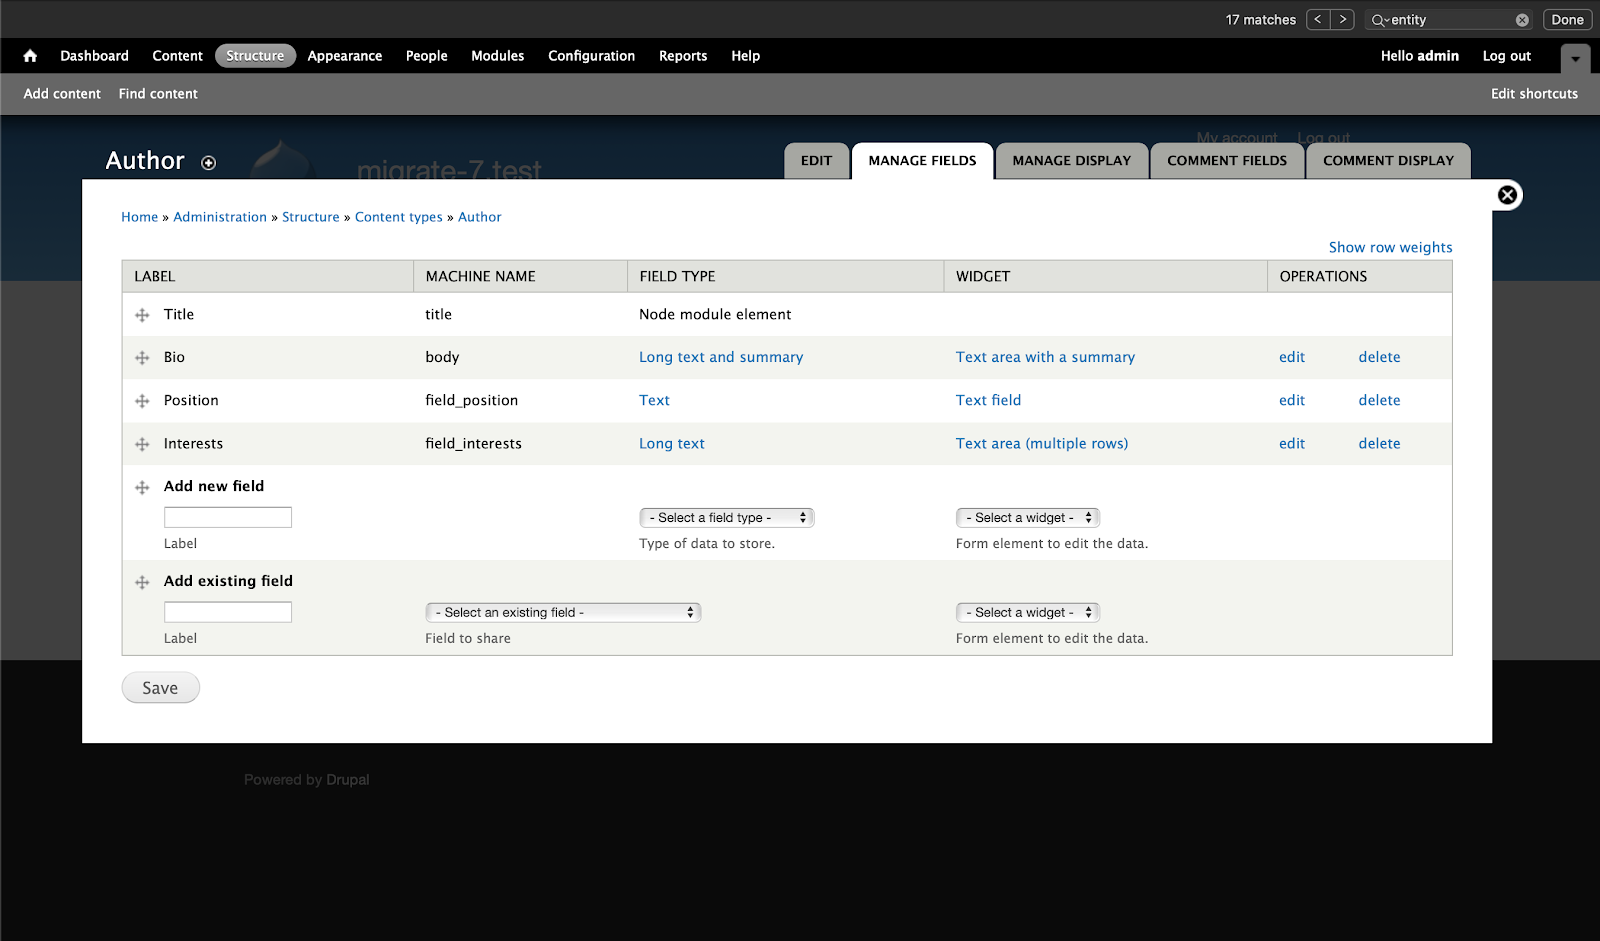Edit the Position field

point(1292,400)
